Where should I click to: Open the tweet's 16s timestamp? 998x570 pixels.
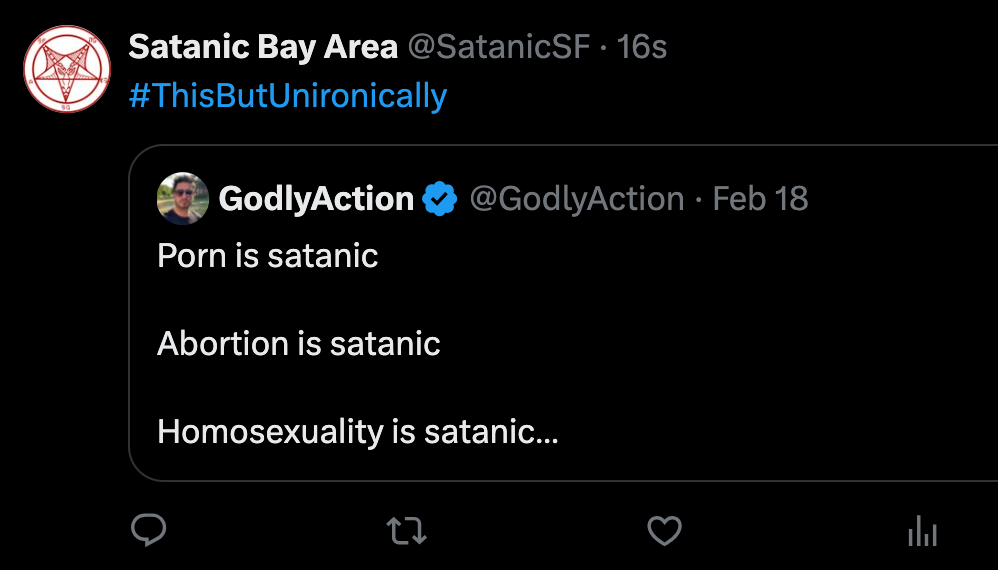tap(642, 47)
